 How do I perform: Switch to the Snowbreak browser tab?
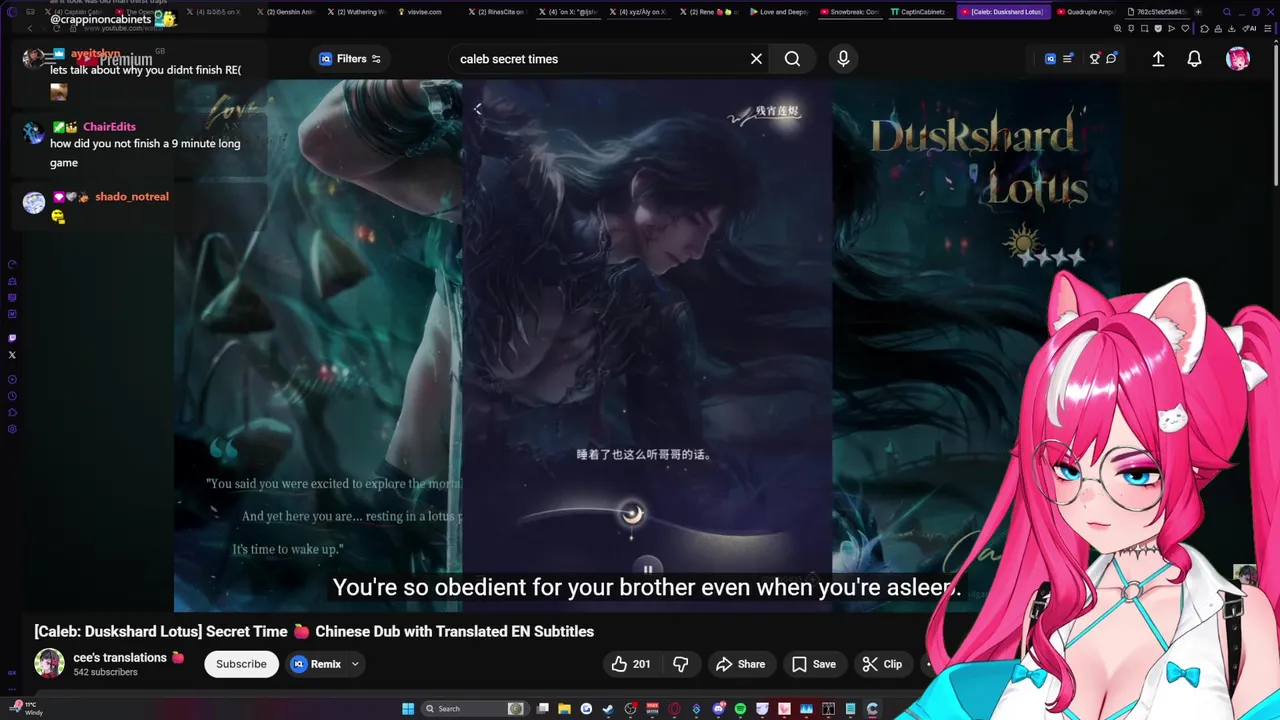tap(850, 12)
